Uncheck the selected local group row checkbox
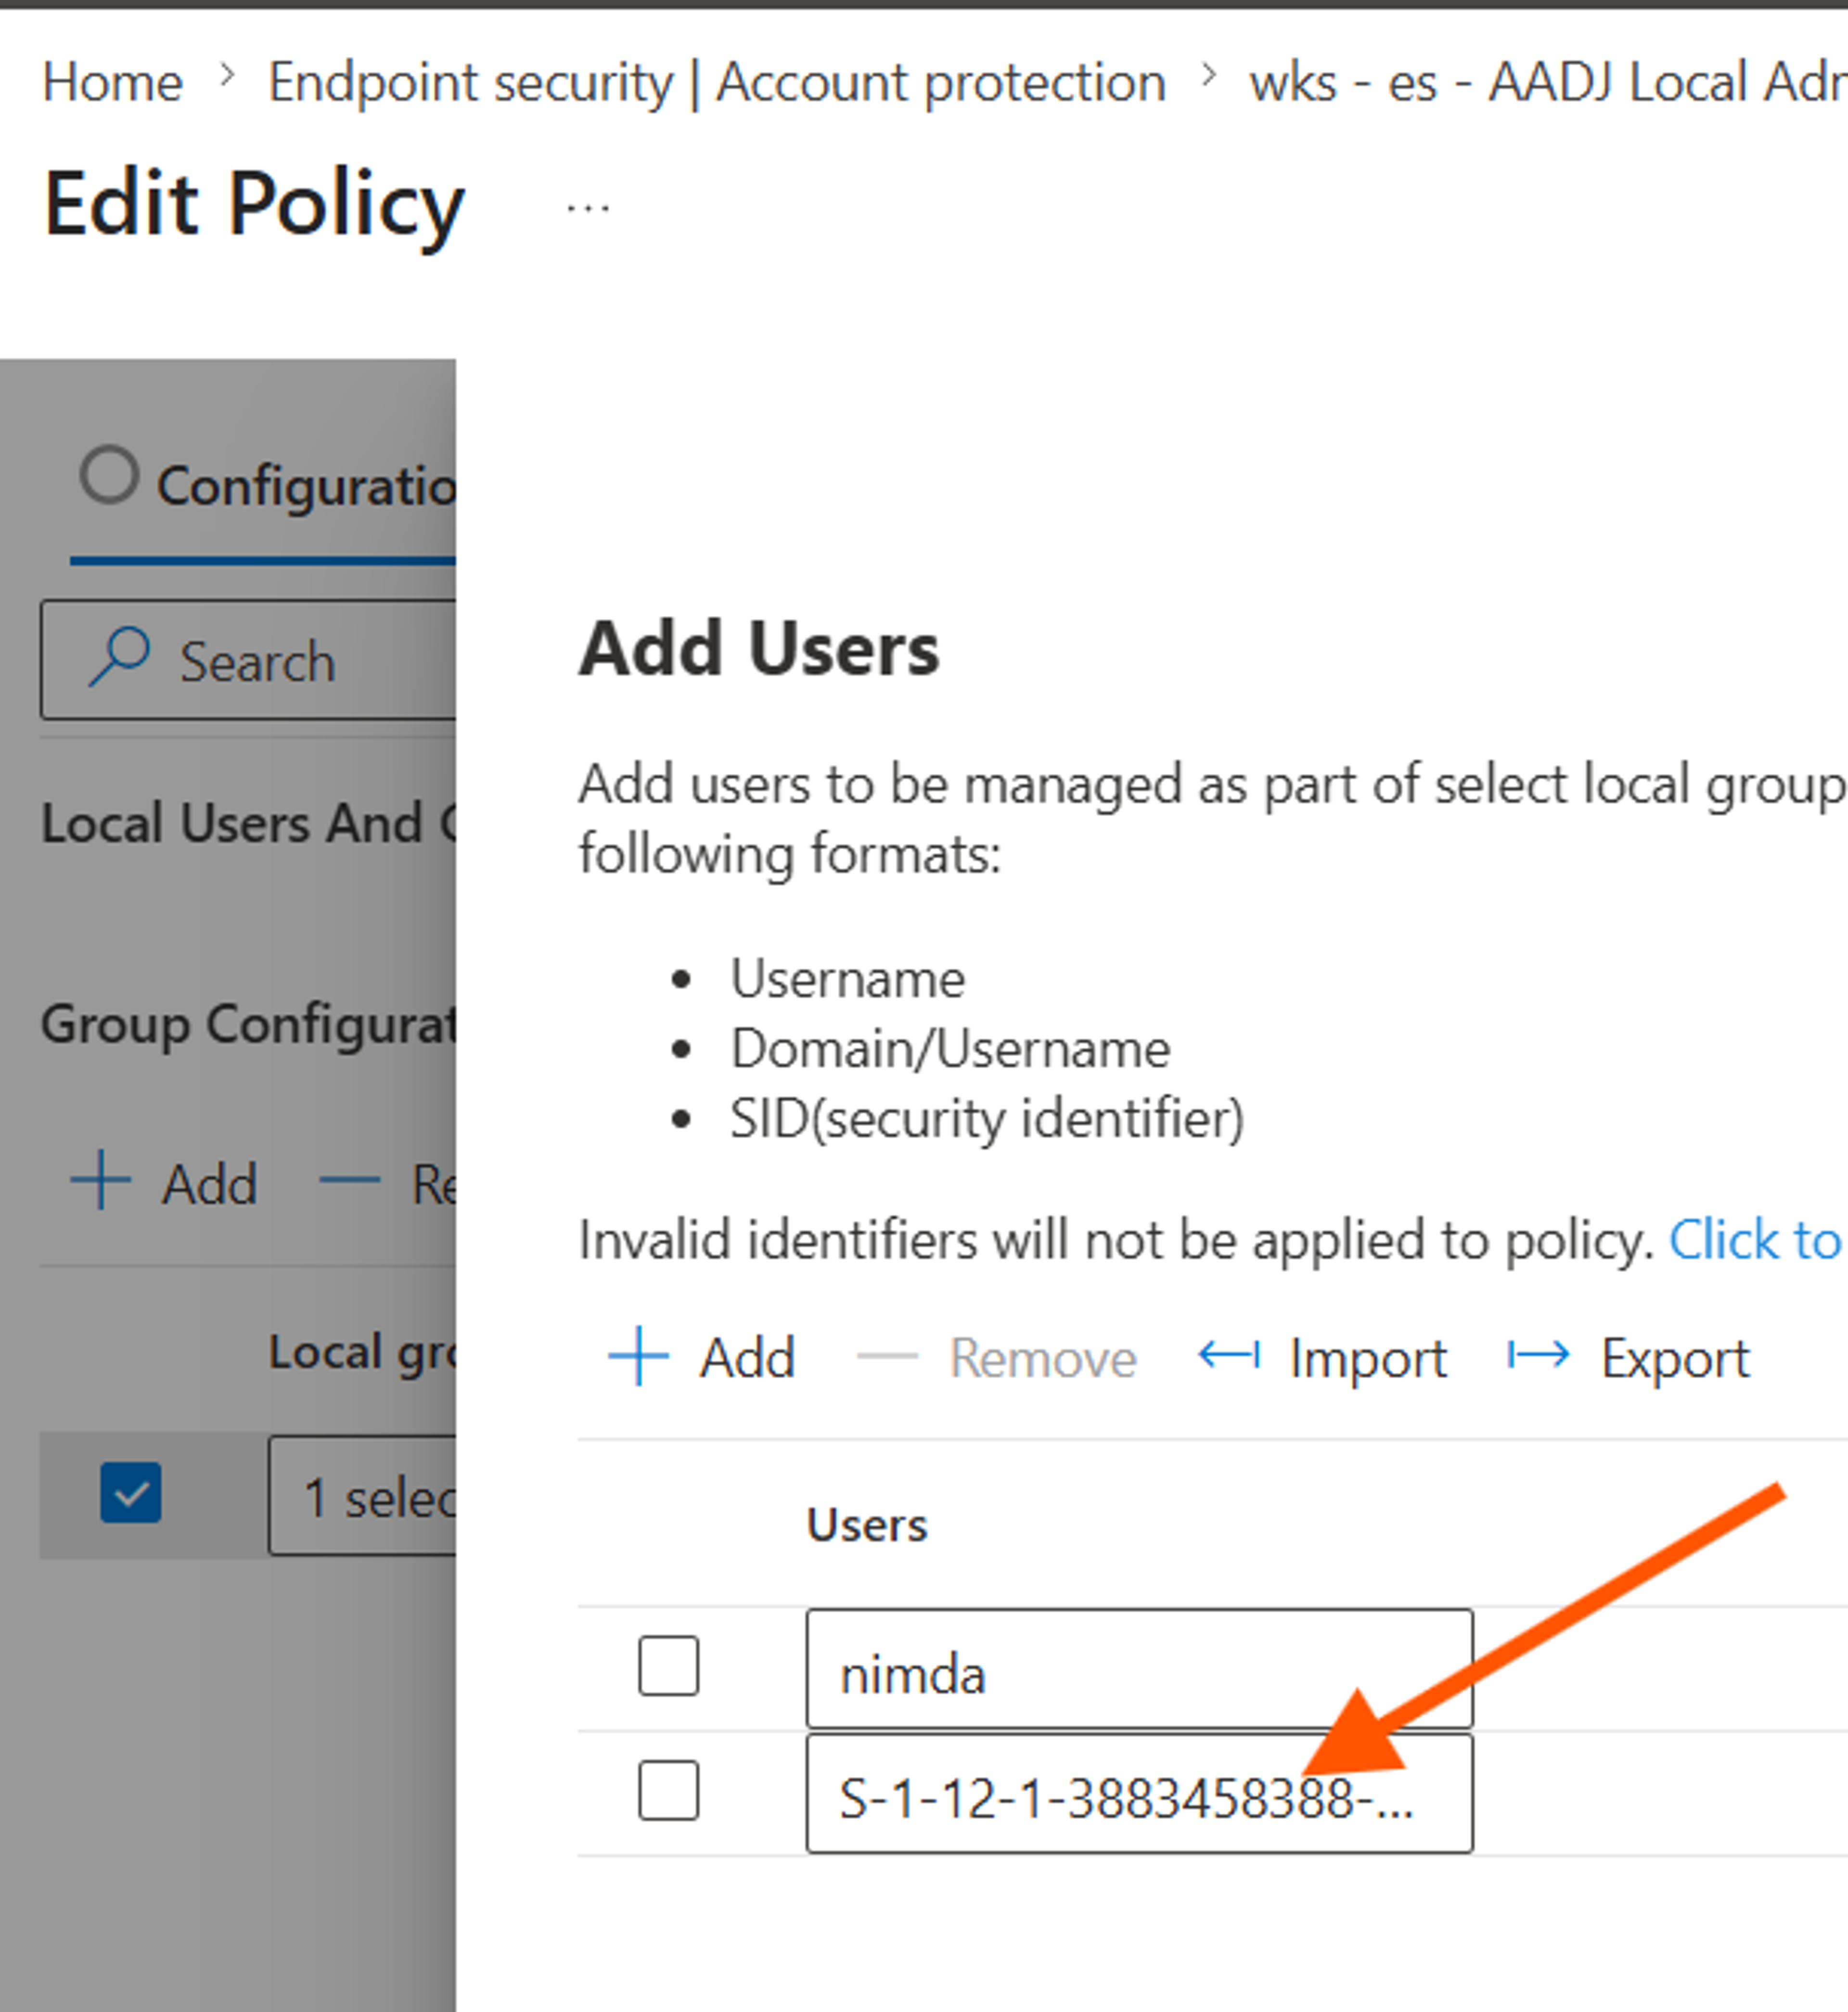 pyautogui.click(x=131, y=1493)
